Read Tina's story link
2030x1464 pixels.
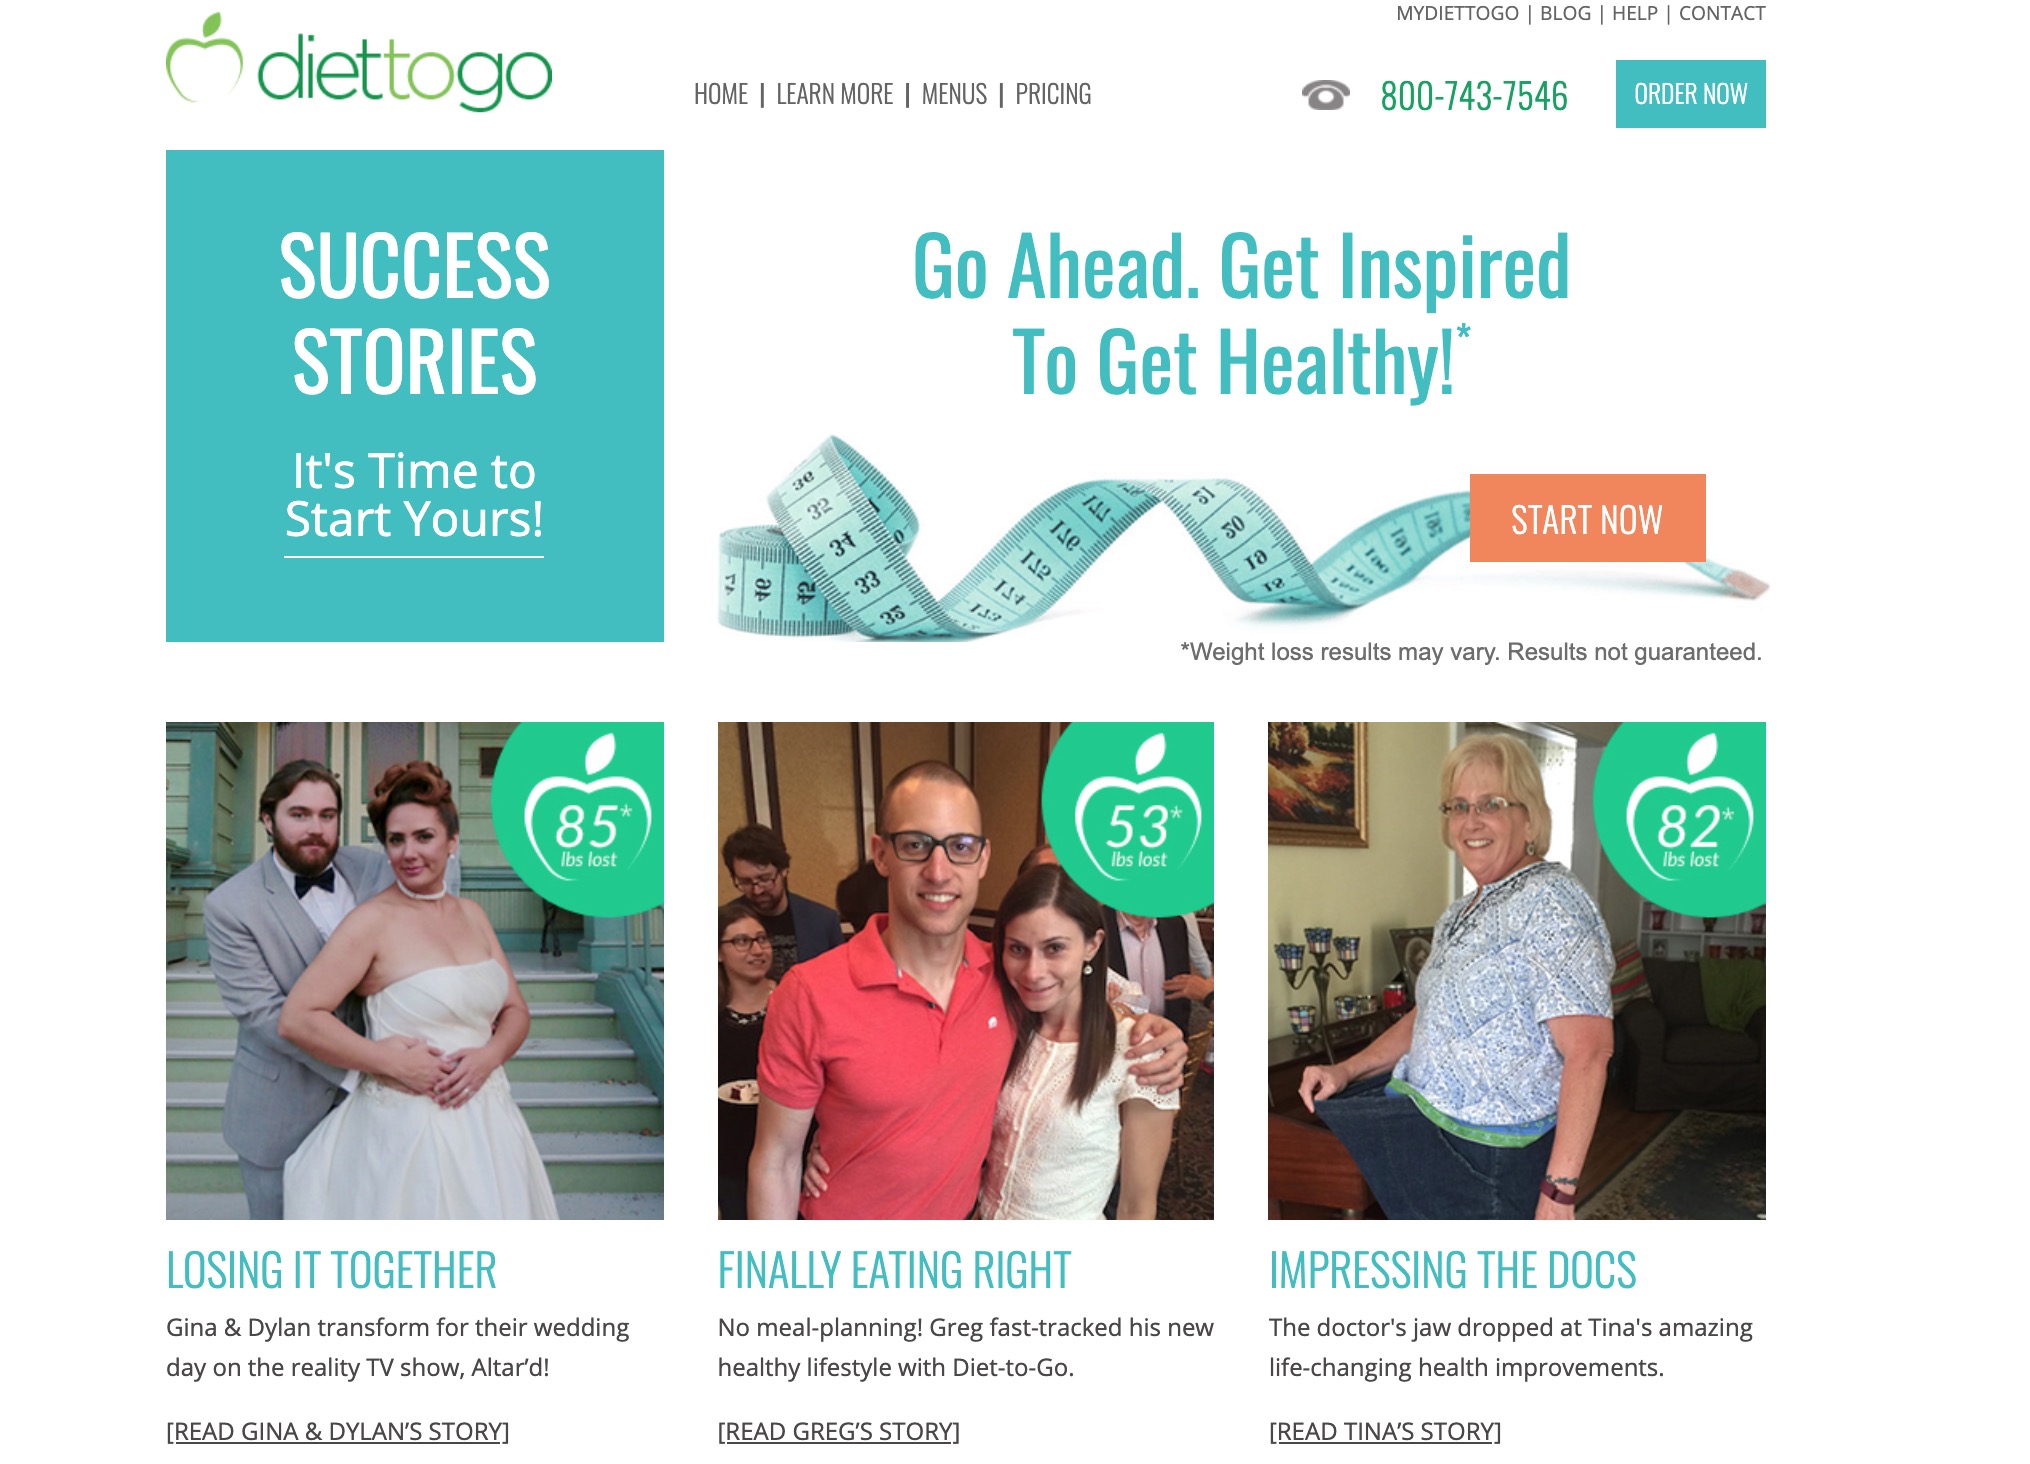(1385, 1431)
